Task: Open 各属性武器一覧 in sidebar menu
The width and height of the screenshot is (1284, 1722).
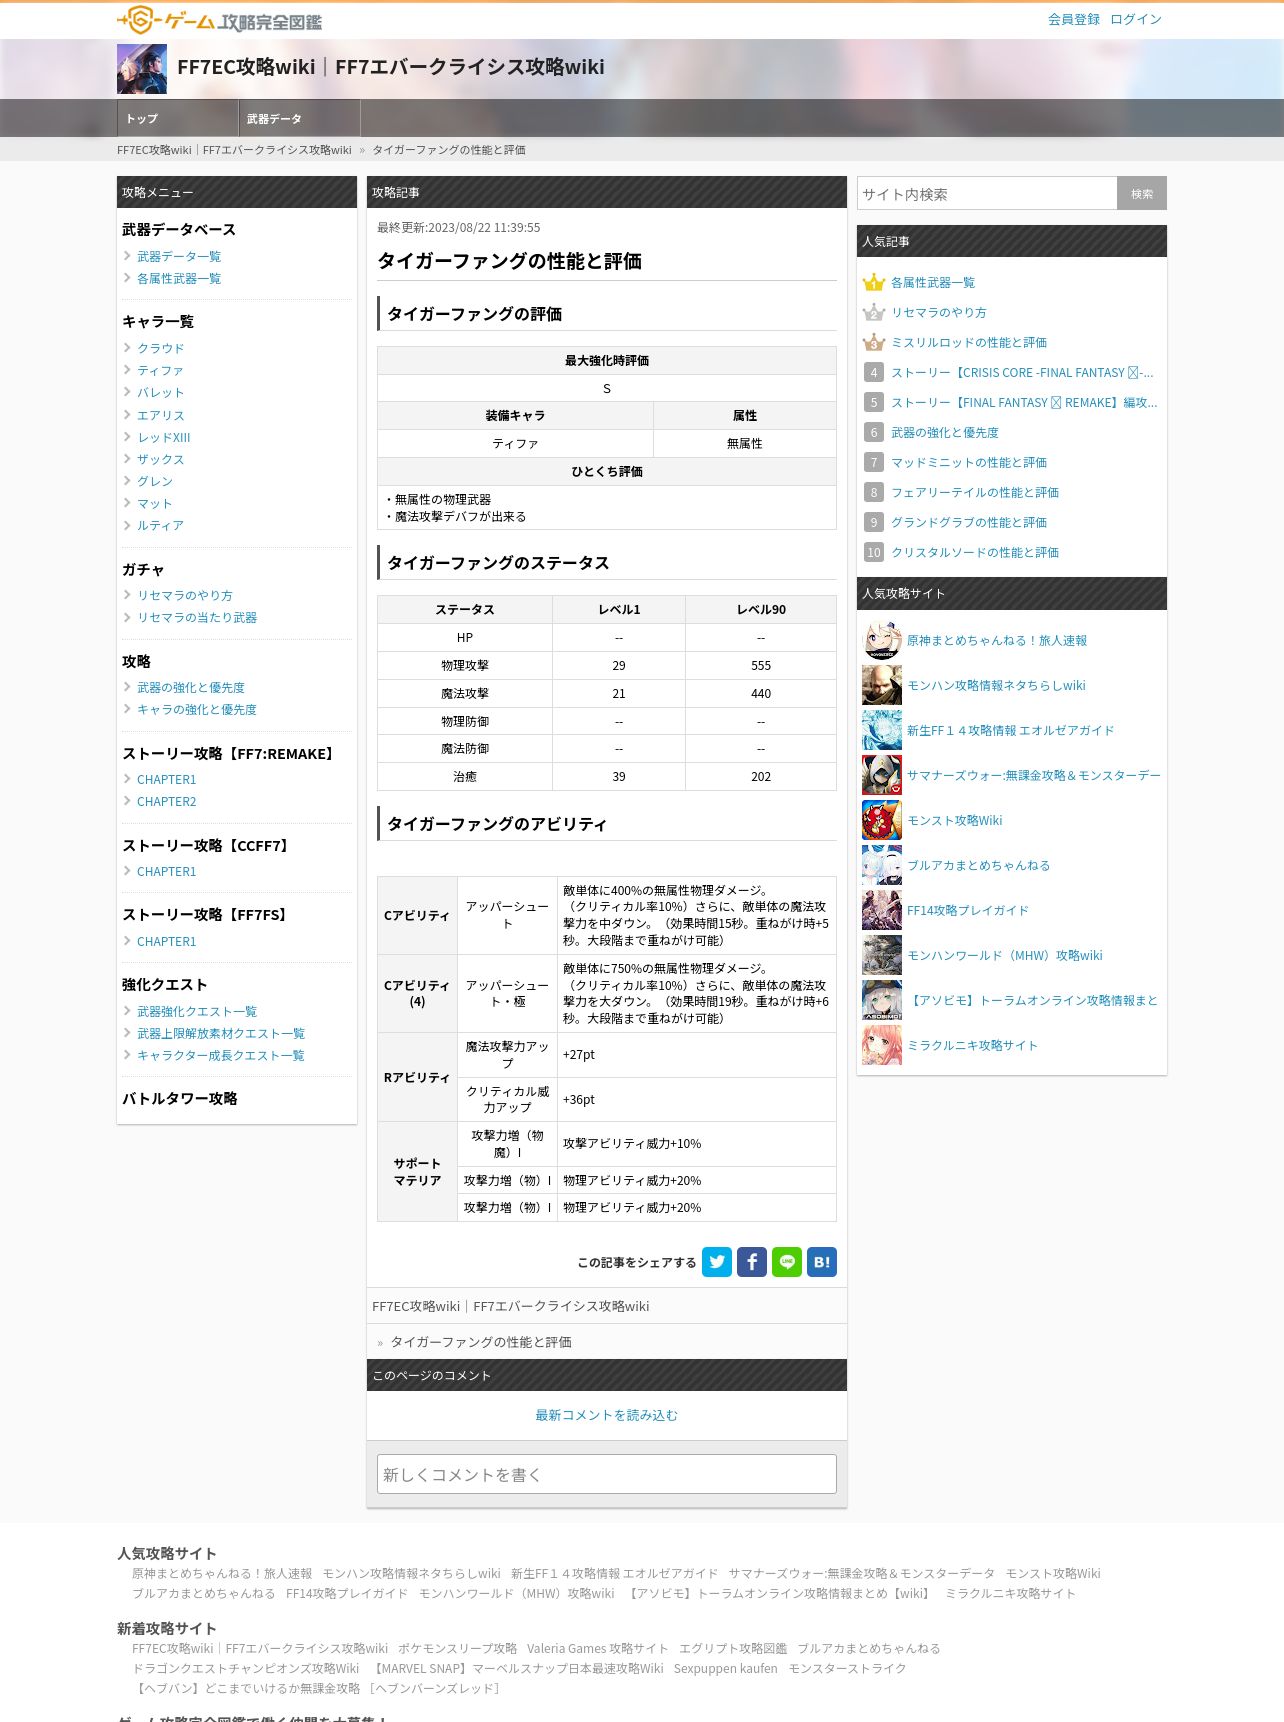Action: click(x=179, y=278)
